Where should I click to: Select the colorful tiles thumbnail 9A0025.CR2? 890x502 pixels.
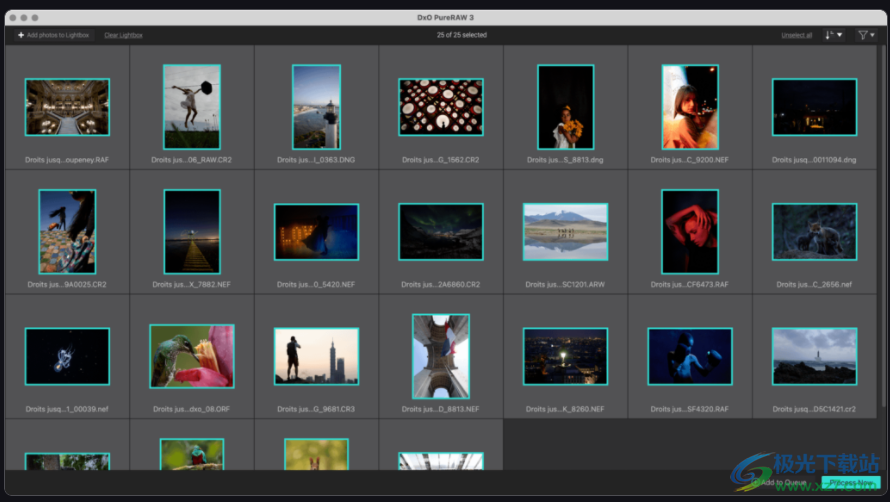click(x=67, y=232)
